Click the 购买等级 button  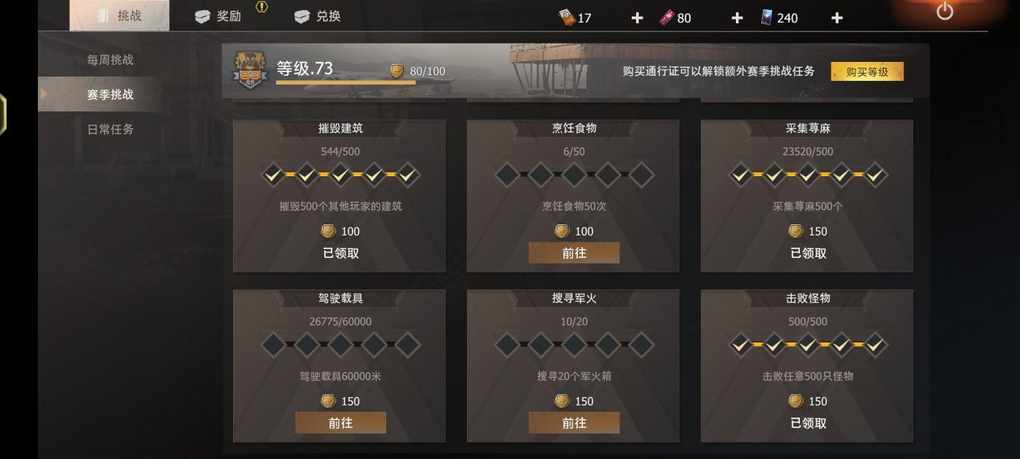(x=867, y=72)
